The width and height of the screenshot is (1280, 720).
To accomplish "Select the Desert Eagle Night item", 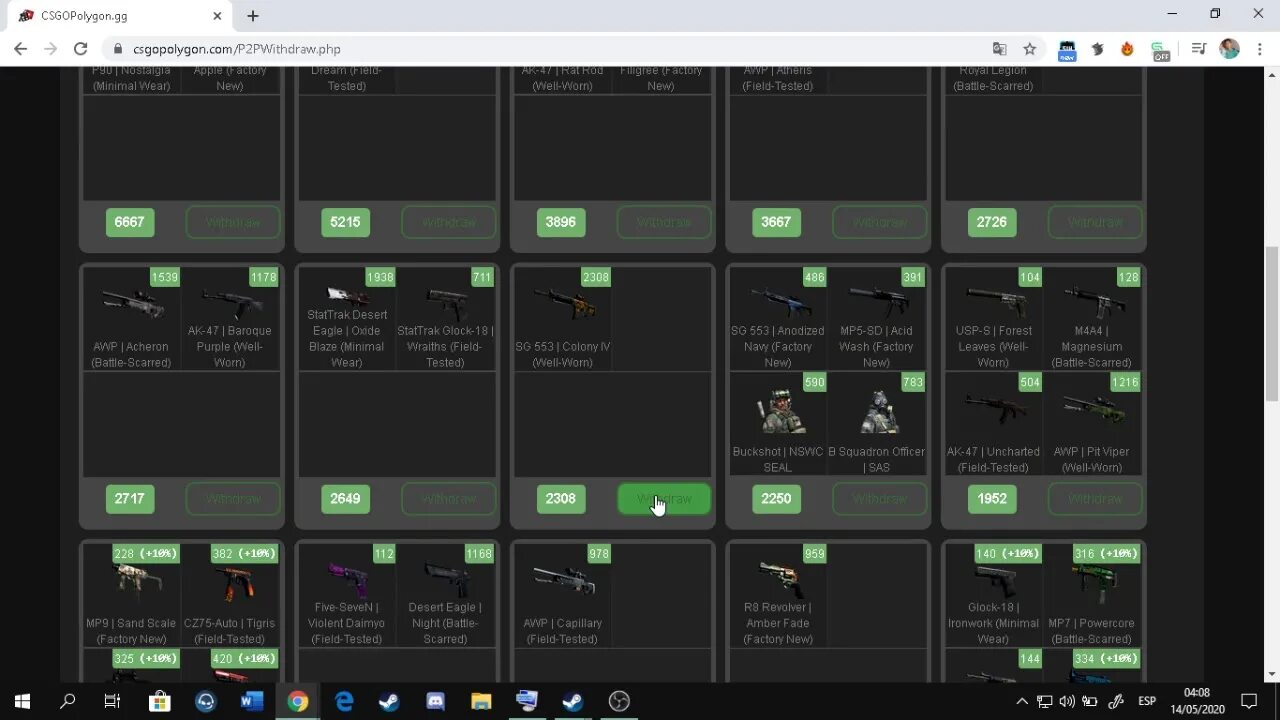I will pyautogui.click(x=445, y=596).
